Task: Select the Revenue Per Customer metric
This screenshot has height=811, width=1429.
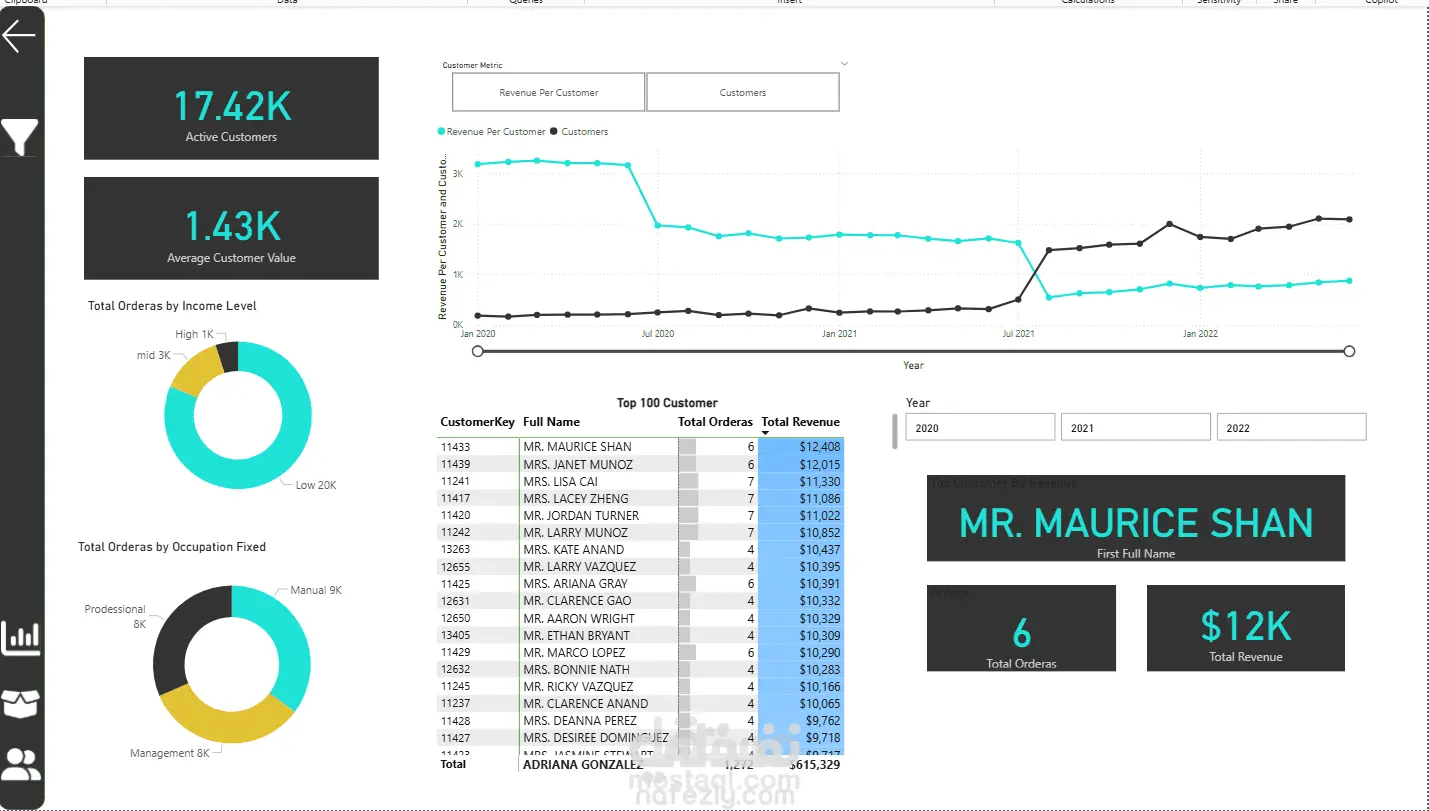Action: click(x=548, y=93)
